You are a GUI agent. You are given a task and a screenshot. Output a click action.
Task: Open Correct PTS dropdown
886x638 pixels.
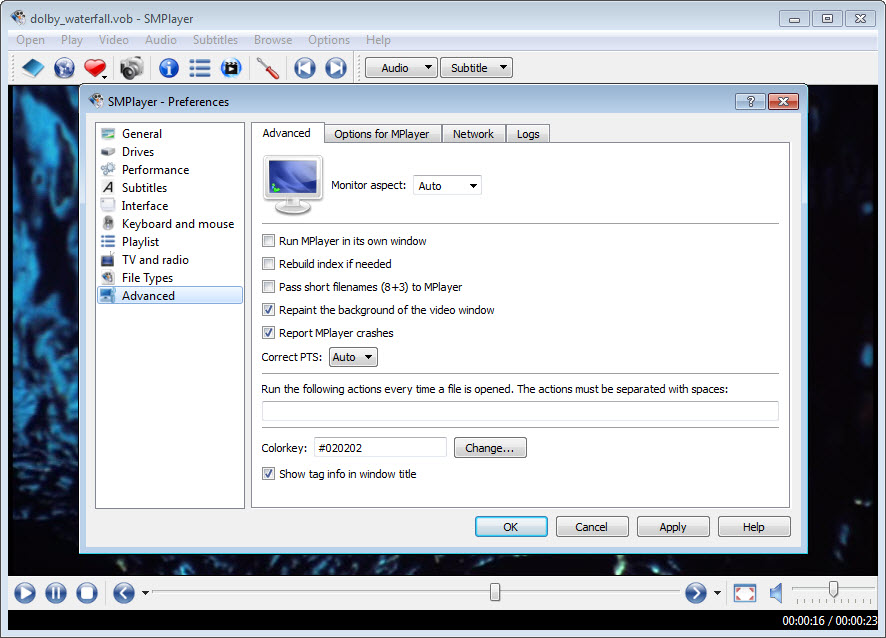(x=353, y=357)
